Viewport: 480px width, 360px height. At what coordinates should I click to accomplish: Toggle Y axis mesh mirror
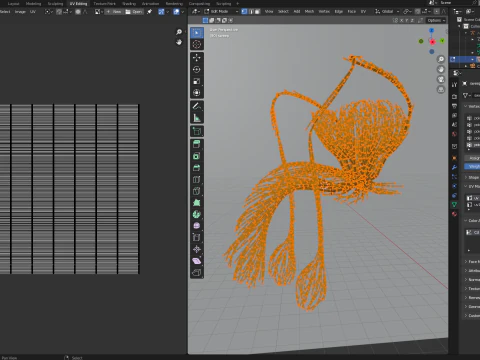[407, 21]
